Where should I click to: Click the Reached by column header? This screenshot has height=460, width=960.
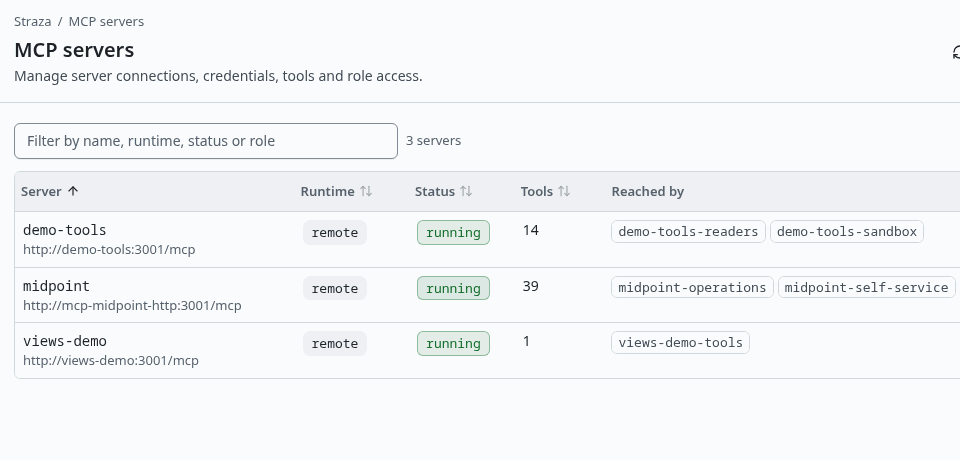coord(648,191)
